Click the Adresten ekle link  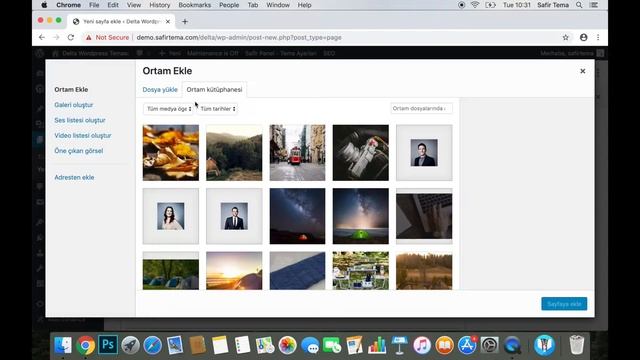74,177
